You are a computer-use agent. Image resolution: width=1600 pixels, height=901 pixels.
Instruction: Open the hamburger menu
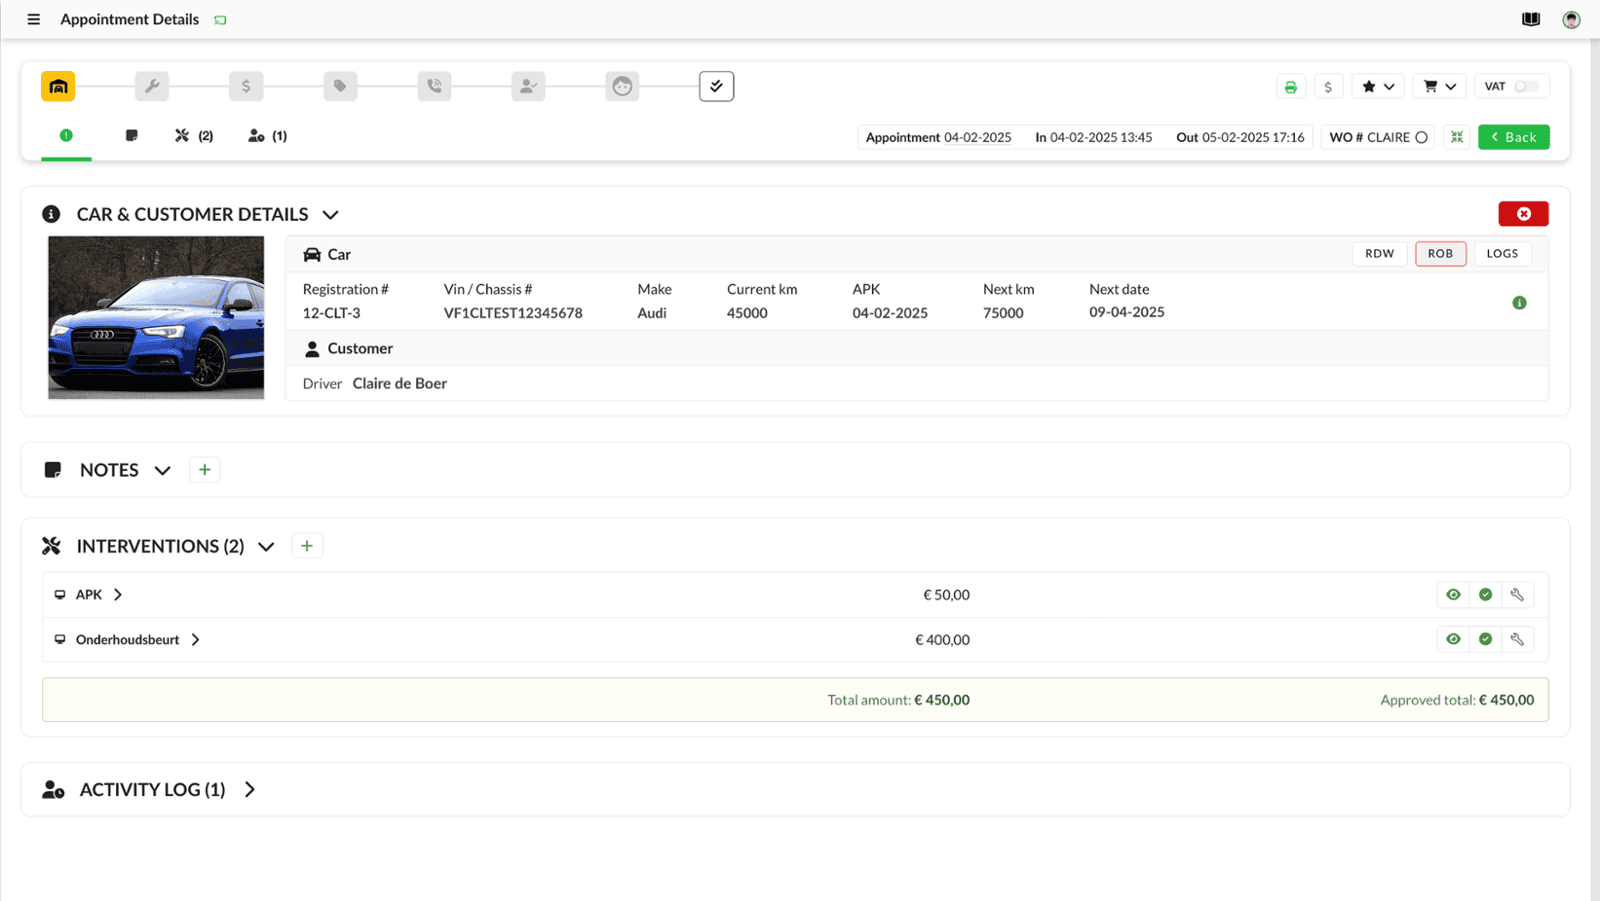(x=33, y=19)
